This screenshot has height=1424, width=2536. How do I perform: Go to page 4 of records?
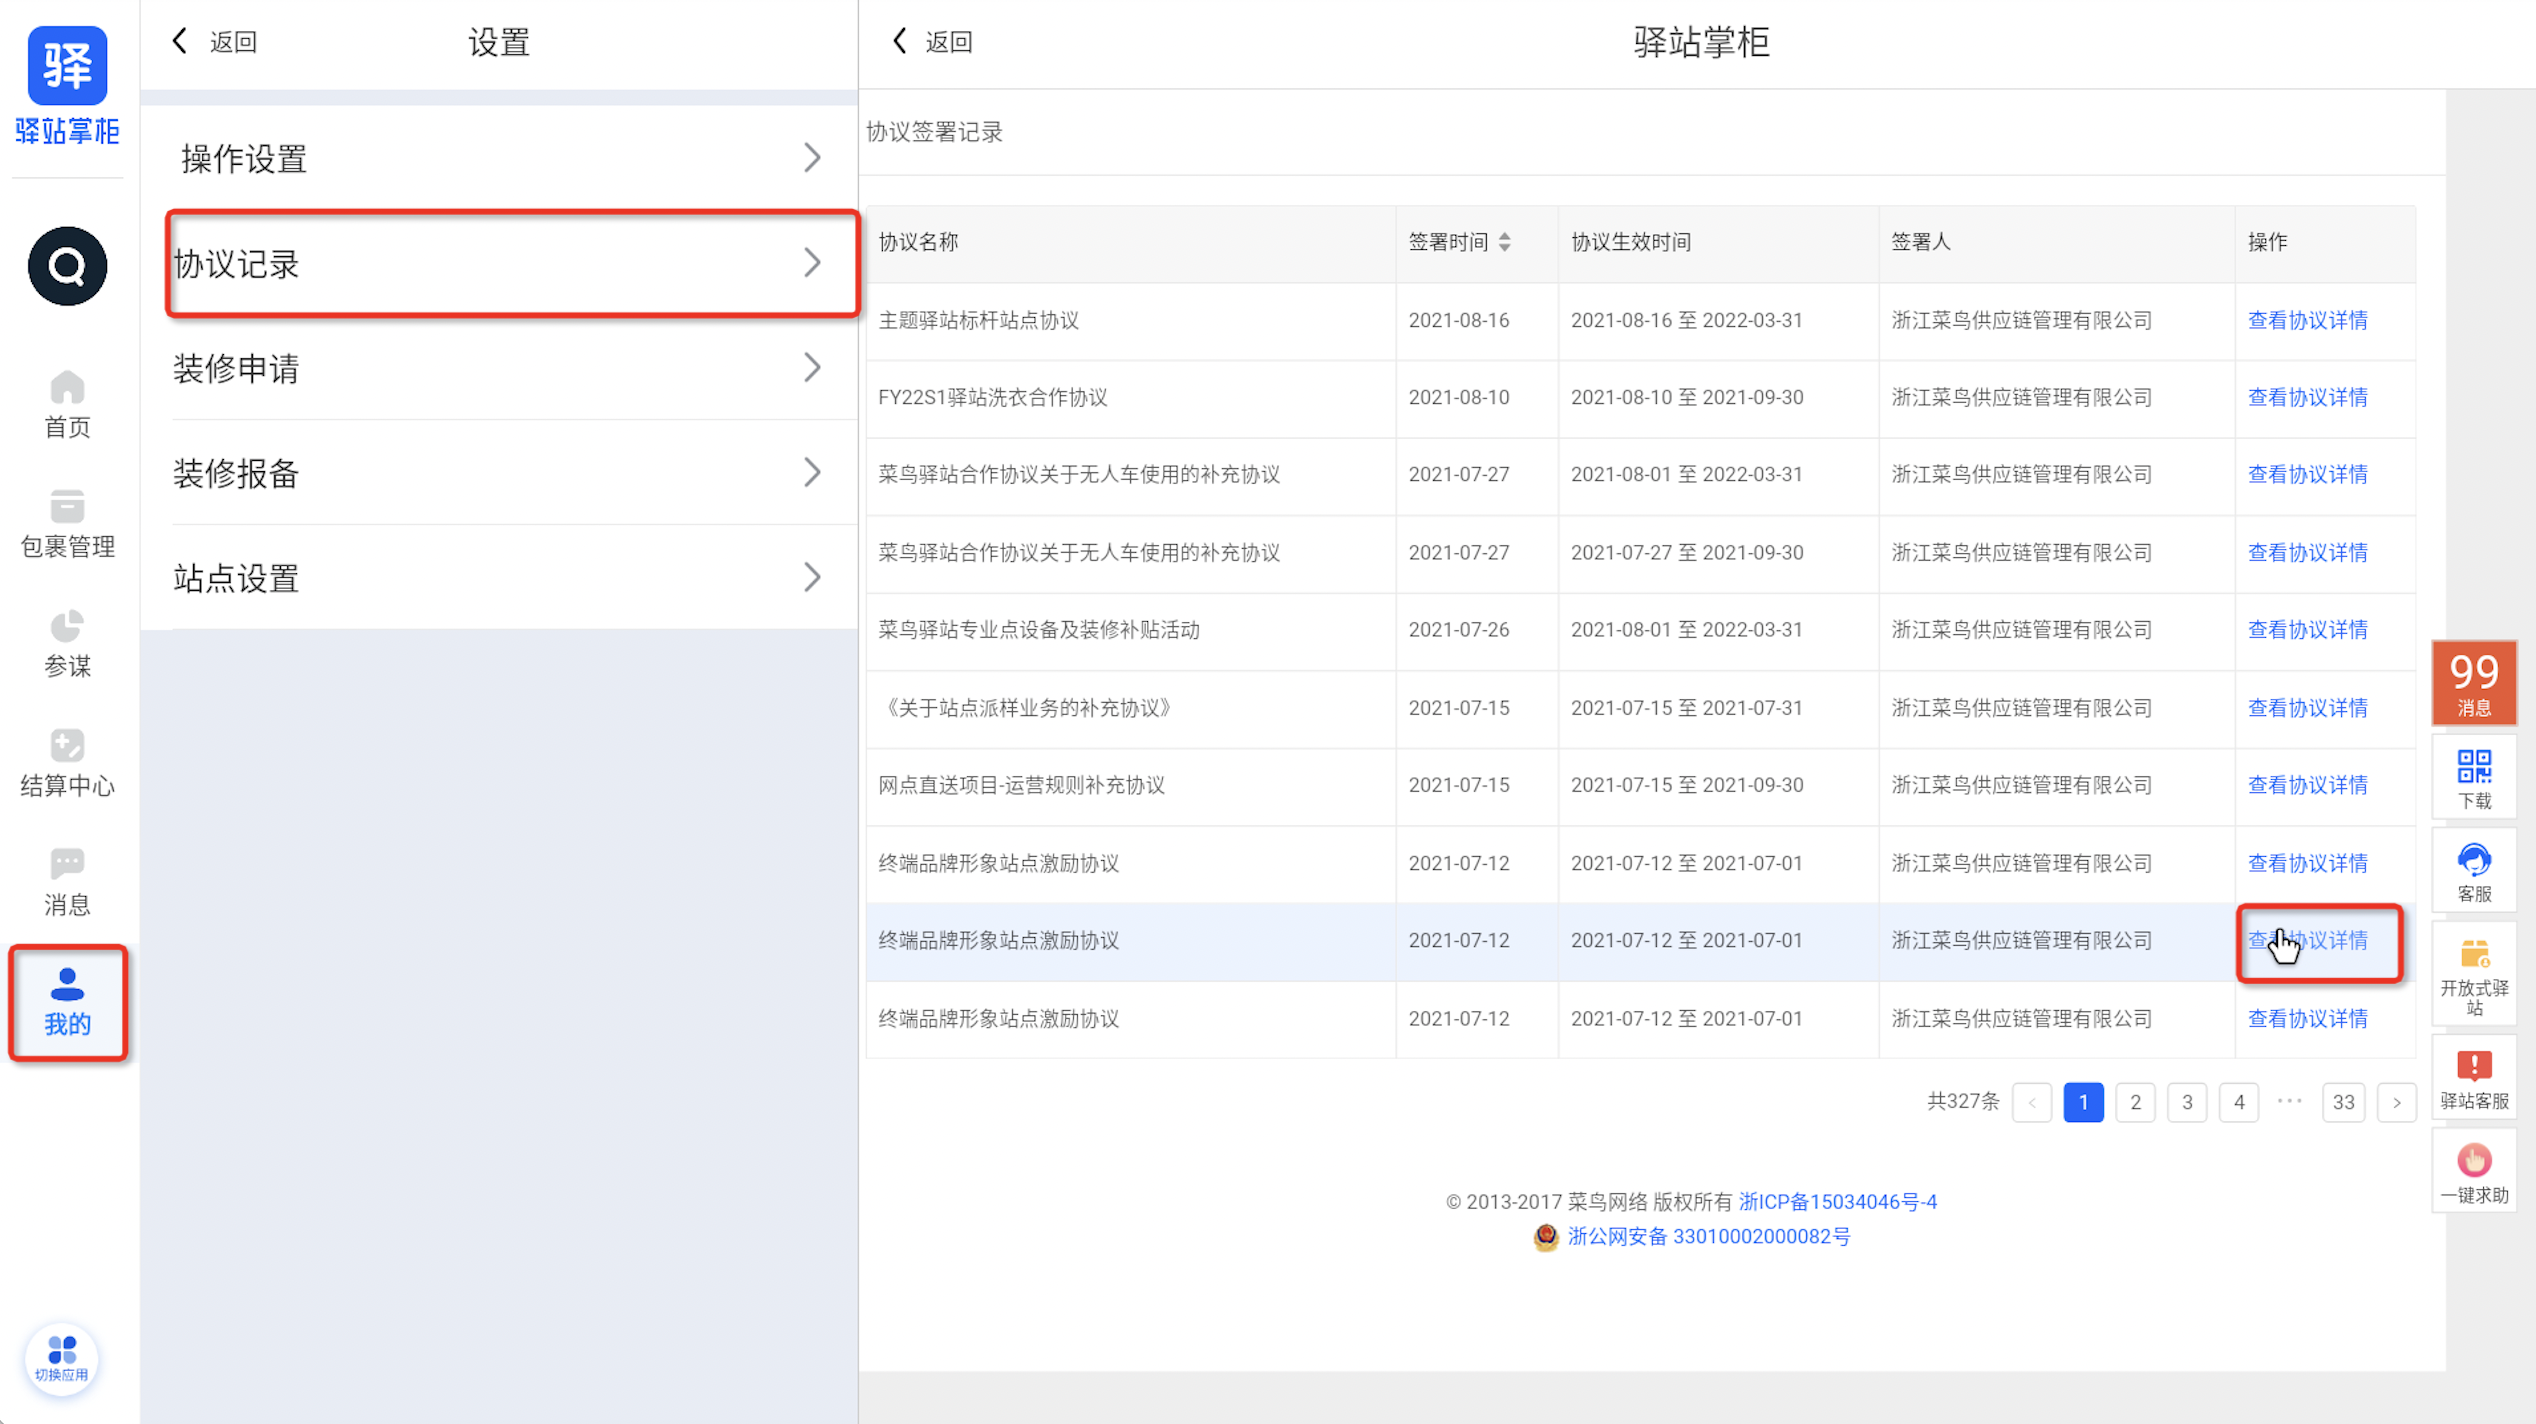pos(2239,1102)
